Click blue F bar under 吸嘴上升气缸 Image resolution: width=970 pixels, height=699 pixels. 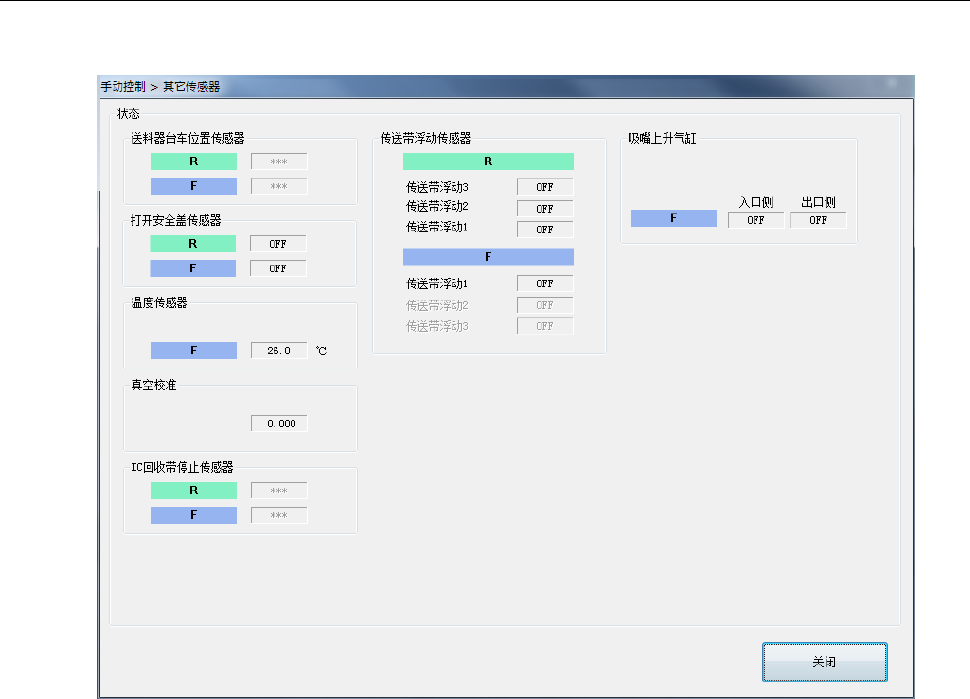[x=674, y=218]
